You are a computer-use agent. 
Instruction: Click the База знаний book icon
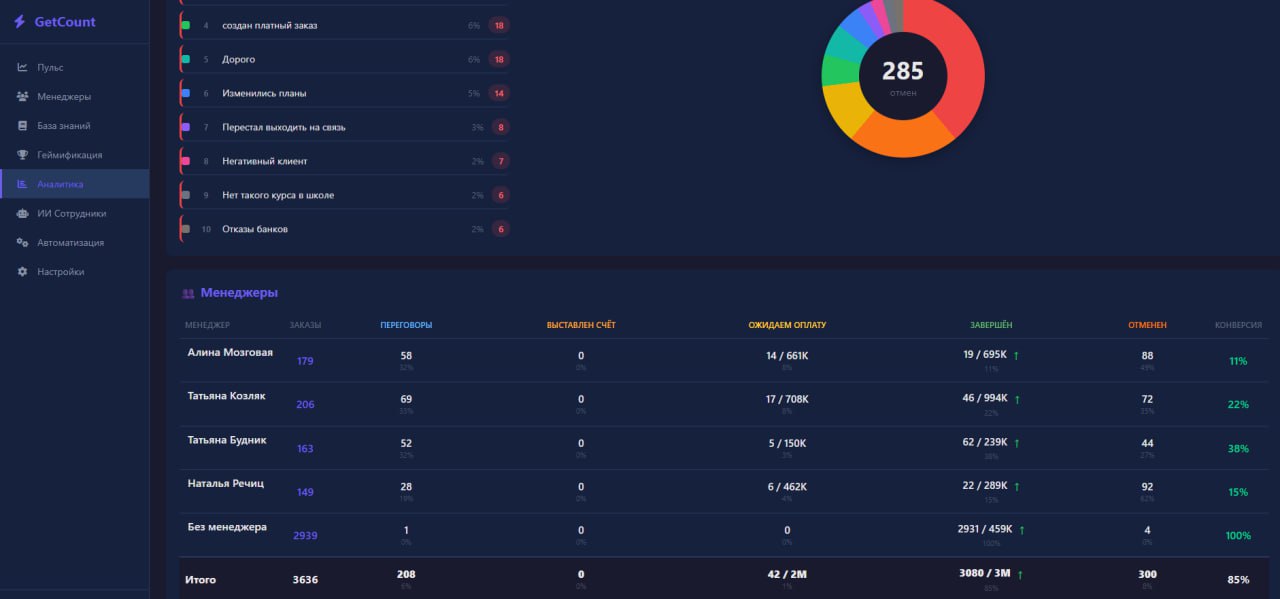click(22, 126)
